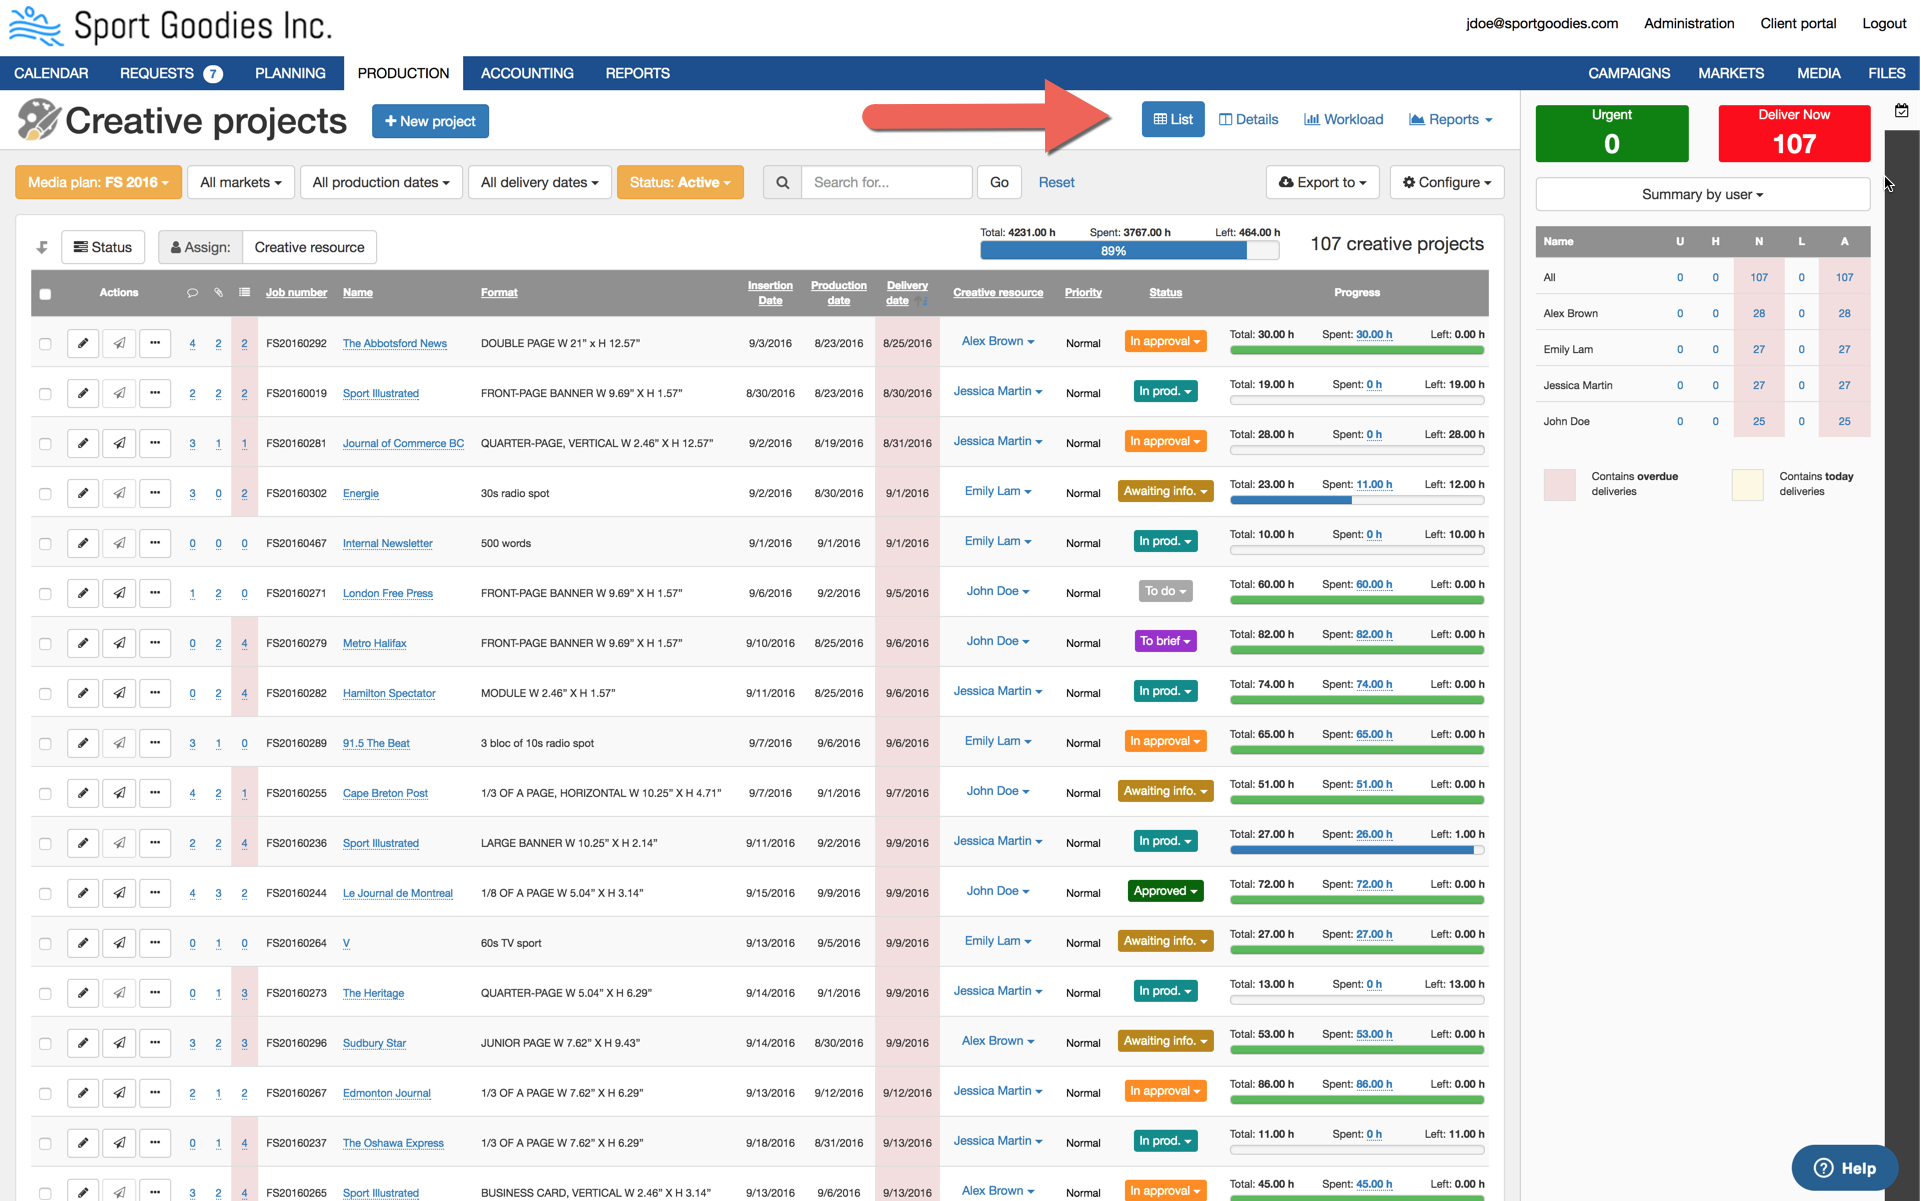Click the paper-plane send icon for Energie row
The height and width of the screenshot is (1201, 1921).
click(119, 493)
